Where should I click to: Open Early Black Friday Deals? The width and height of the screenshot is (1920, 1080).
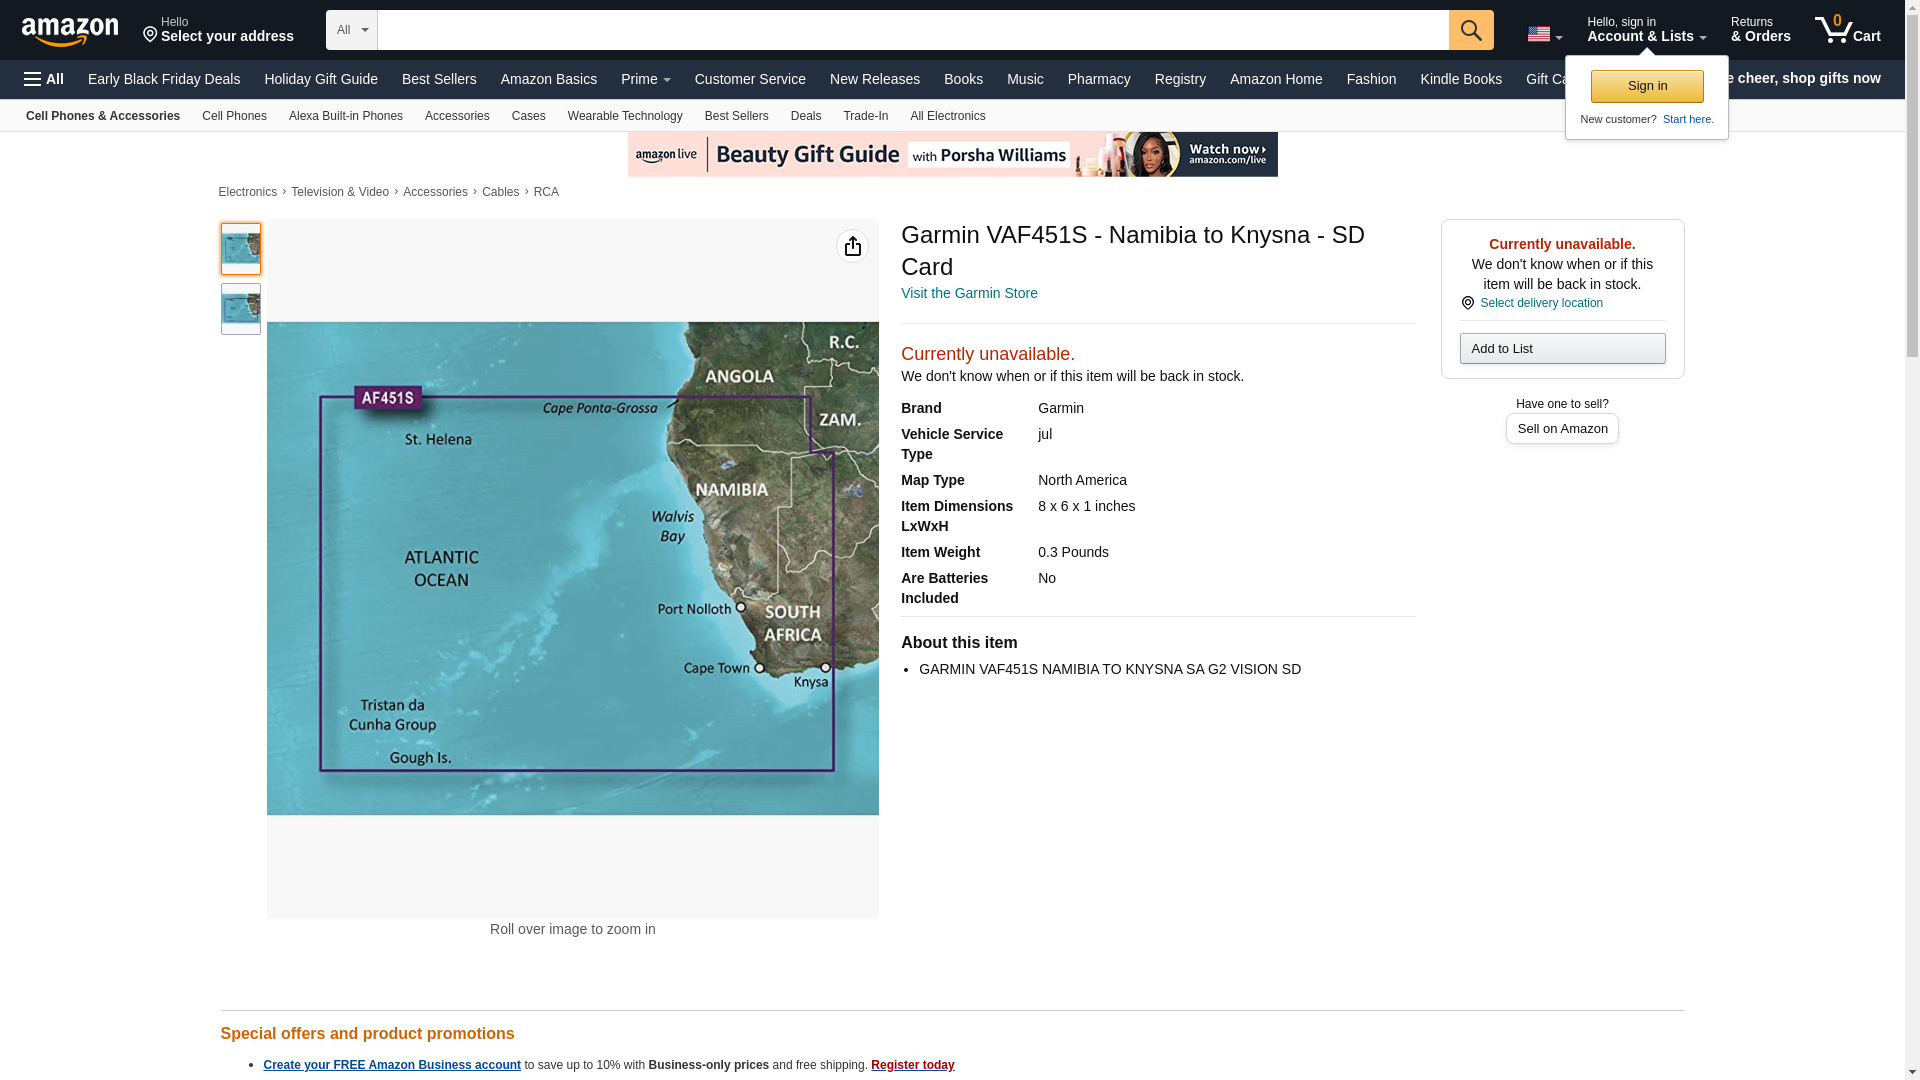tap(164, 79)
